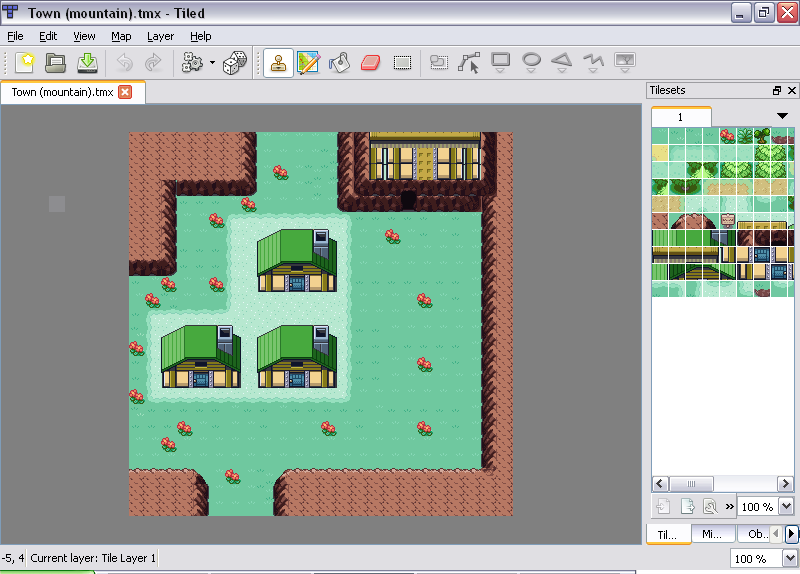800x574 pixels.
Task: Click the Current layer: Tile Layer 1 text
Action: [93, 558]
